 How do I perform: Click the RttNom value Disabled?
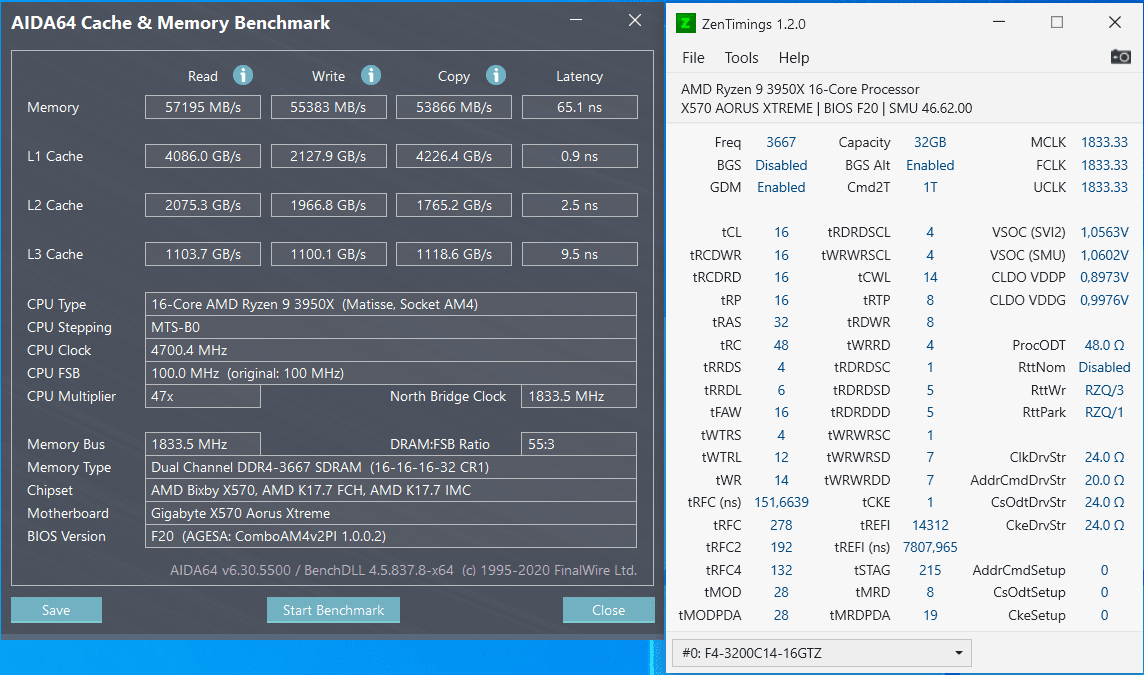coord(1104,367)
